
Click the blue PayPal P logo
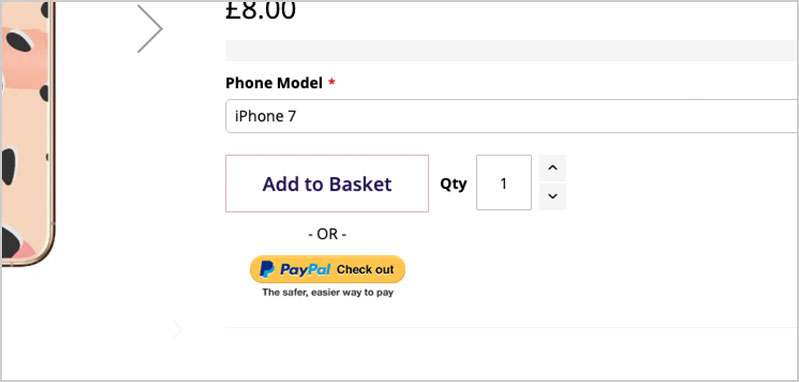[267, 269]
